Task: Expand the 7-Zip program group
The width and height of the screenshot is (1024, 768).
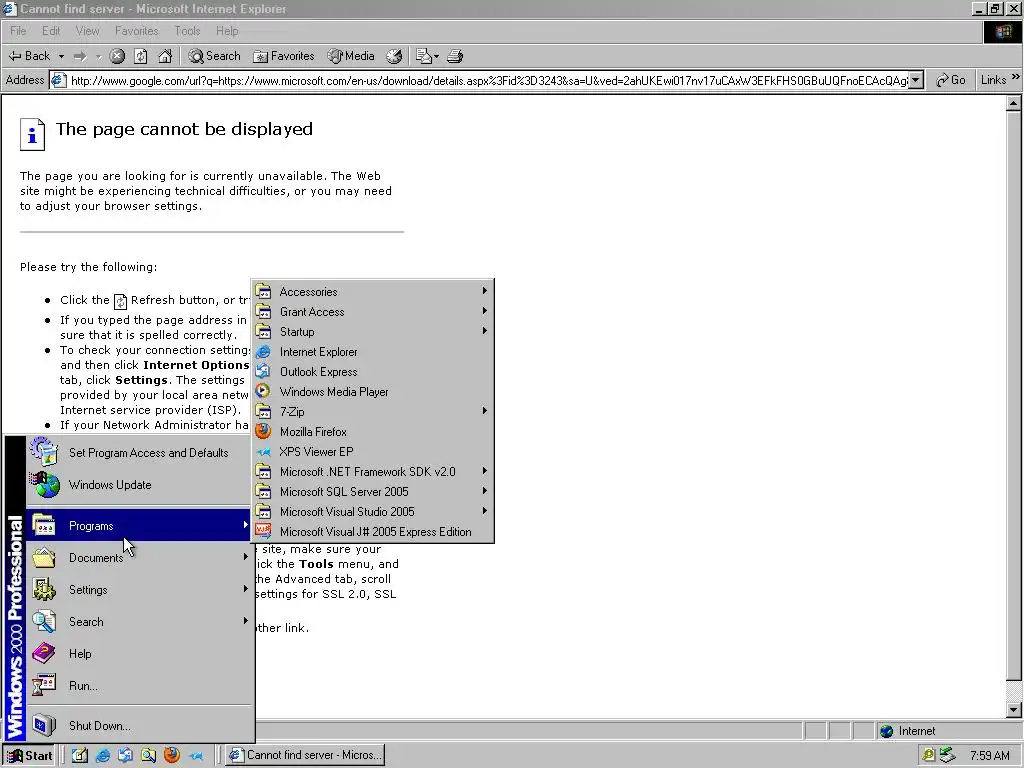Action: point(372,411)
